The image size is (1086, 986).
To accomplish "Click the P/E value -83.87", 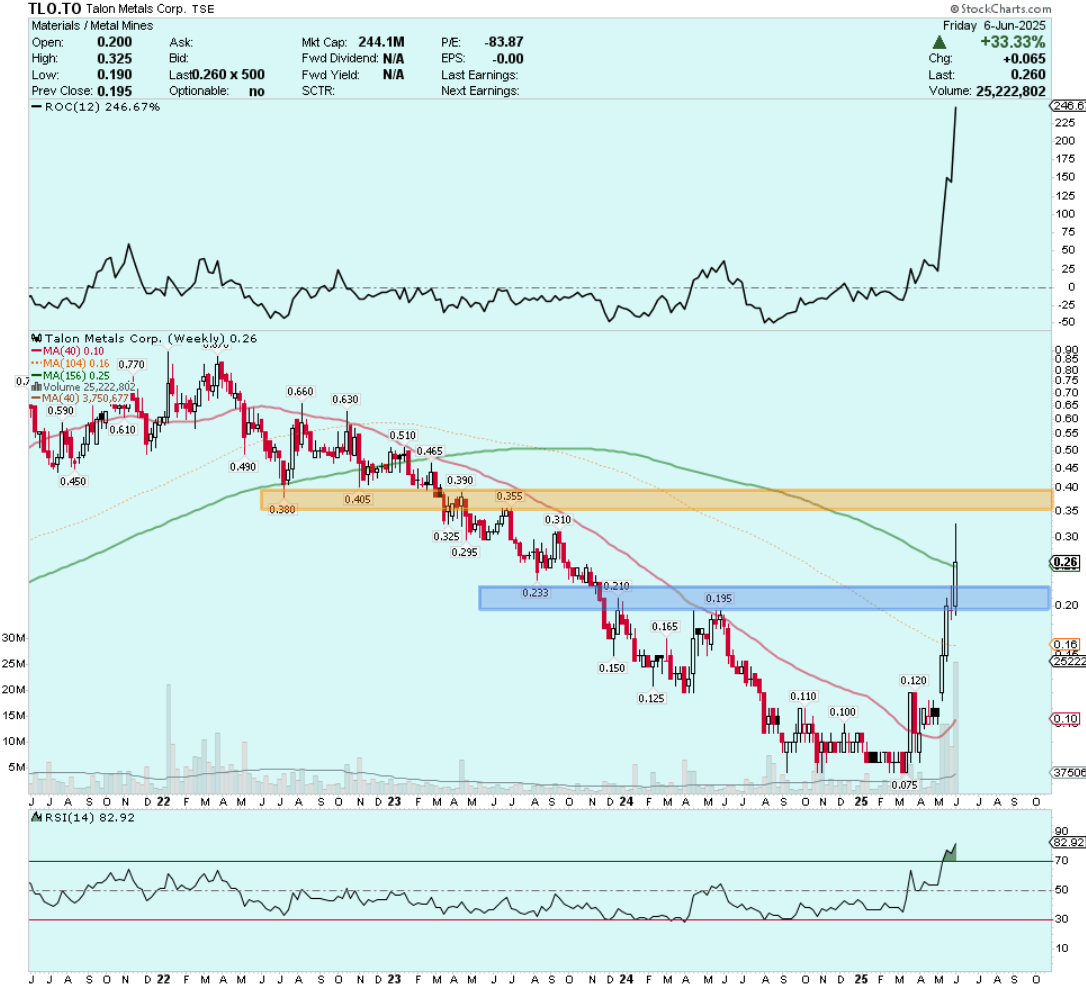I will click(x=504, y=42).
